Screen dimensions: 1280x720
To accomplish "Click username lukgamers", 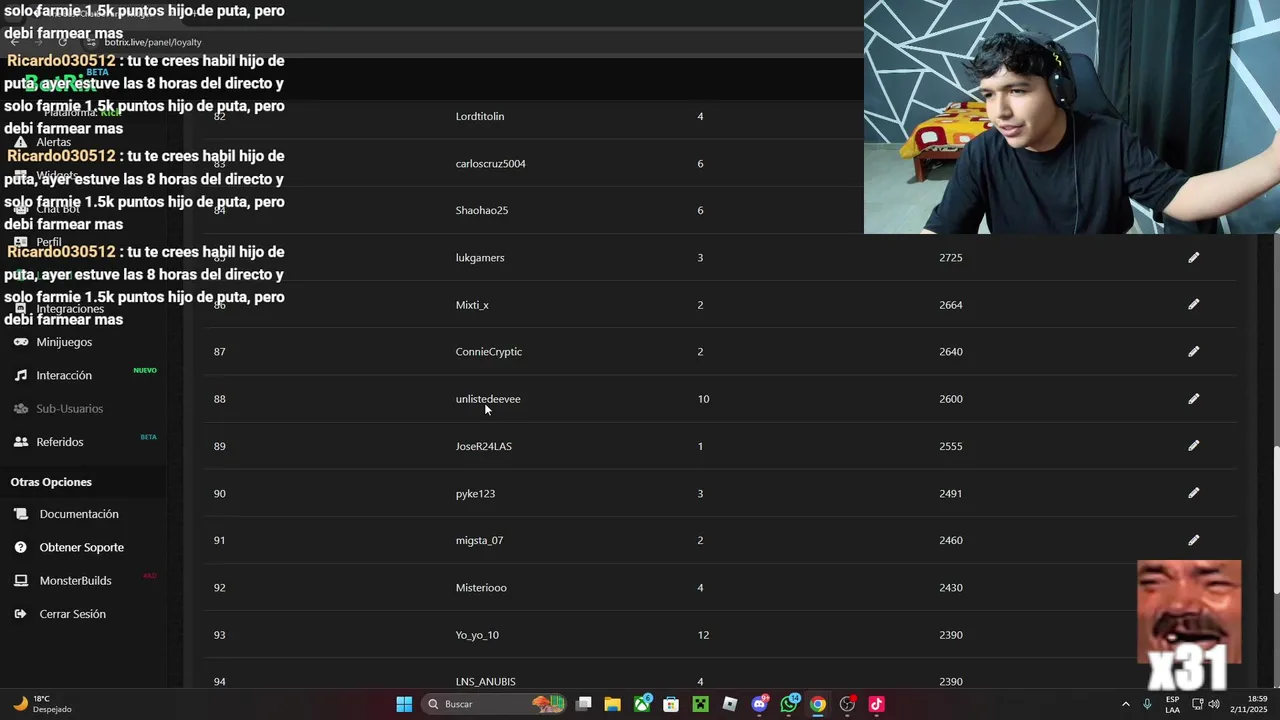I will [x=480, y=258].
